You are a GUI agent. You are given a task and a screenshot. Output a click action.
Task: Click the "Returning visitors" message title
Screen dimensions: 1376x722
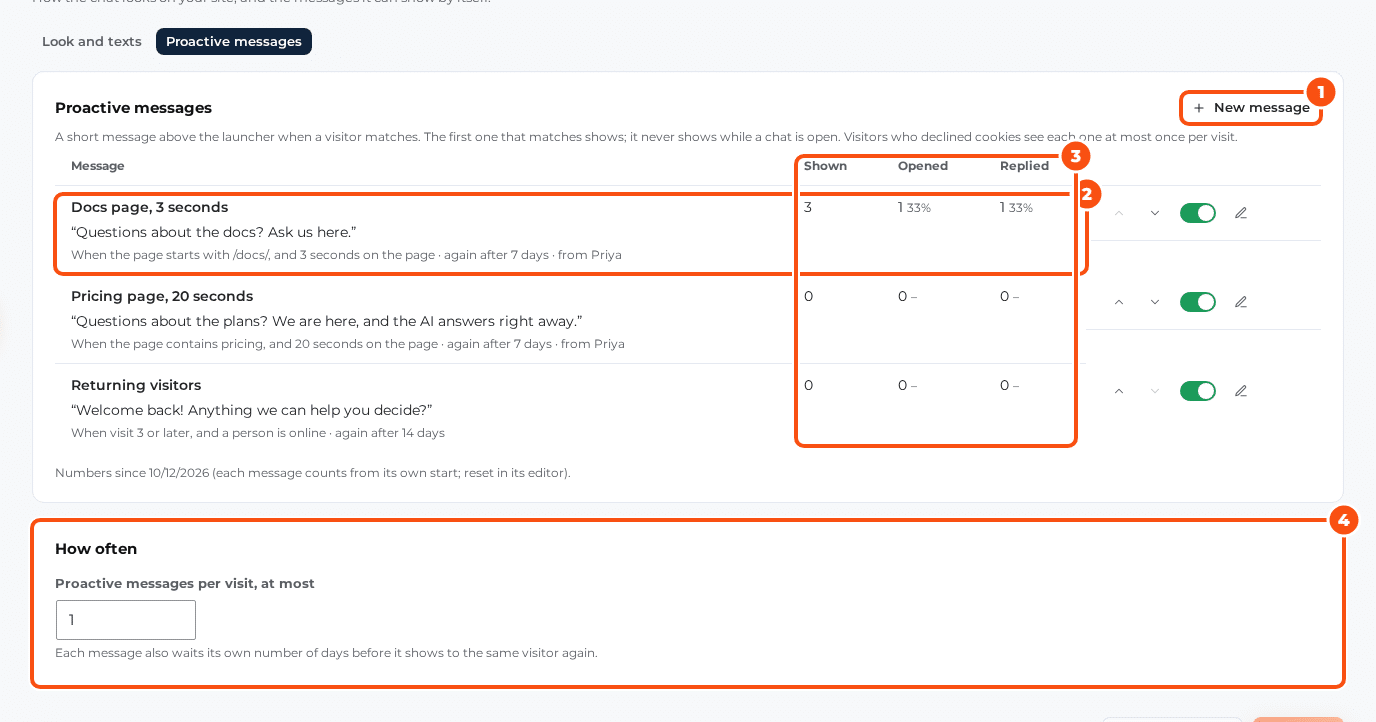coord(136,386)
